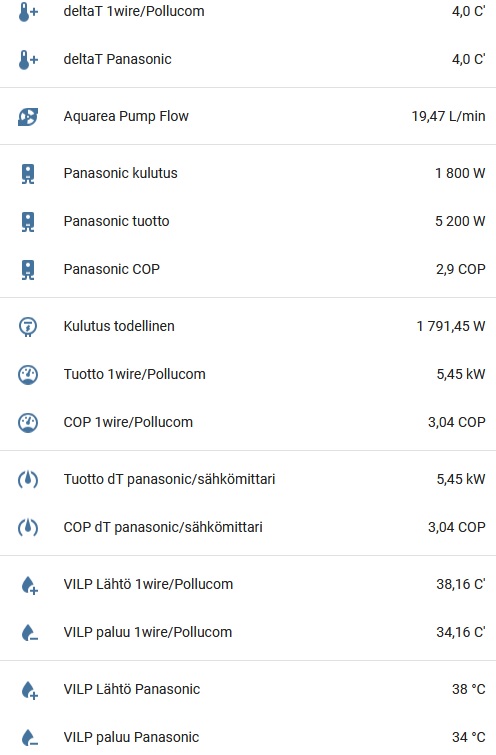
Task: Click the heat pump icon beside Panasonic COP
Action: 28,270
